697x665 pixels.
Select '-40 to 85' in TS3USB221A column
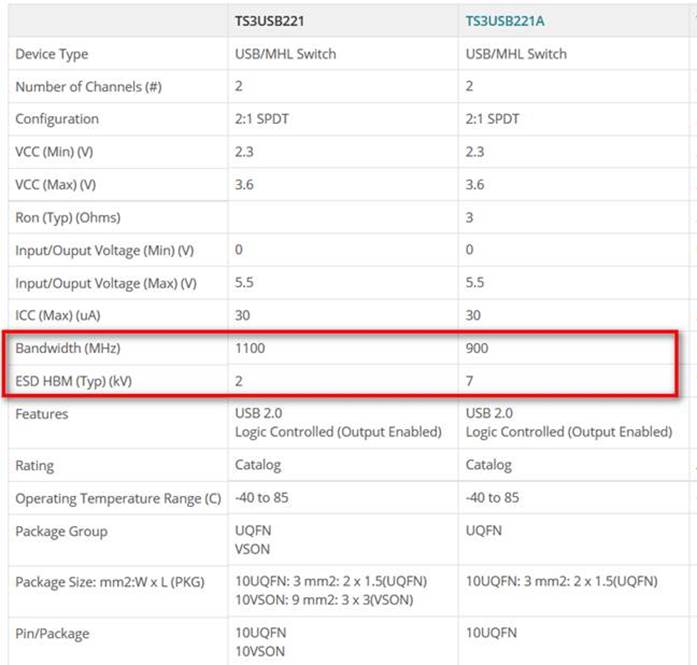click(493, 498)
